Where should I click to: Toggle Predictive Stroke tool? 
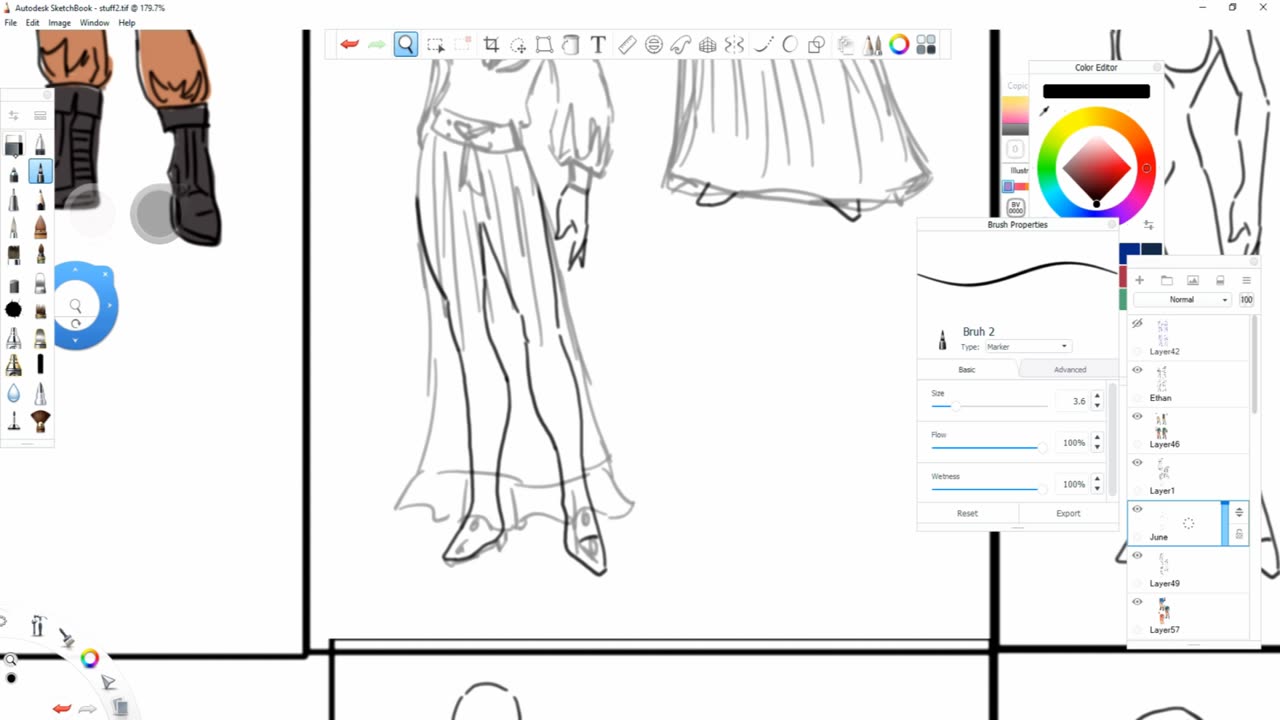coord(789,44)
